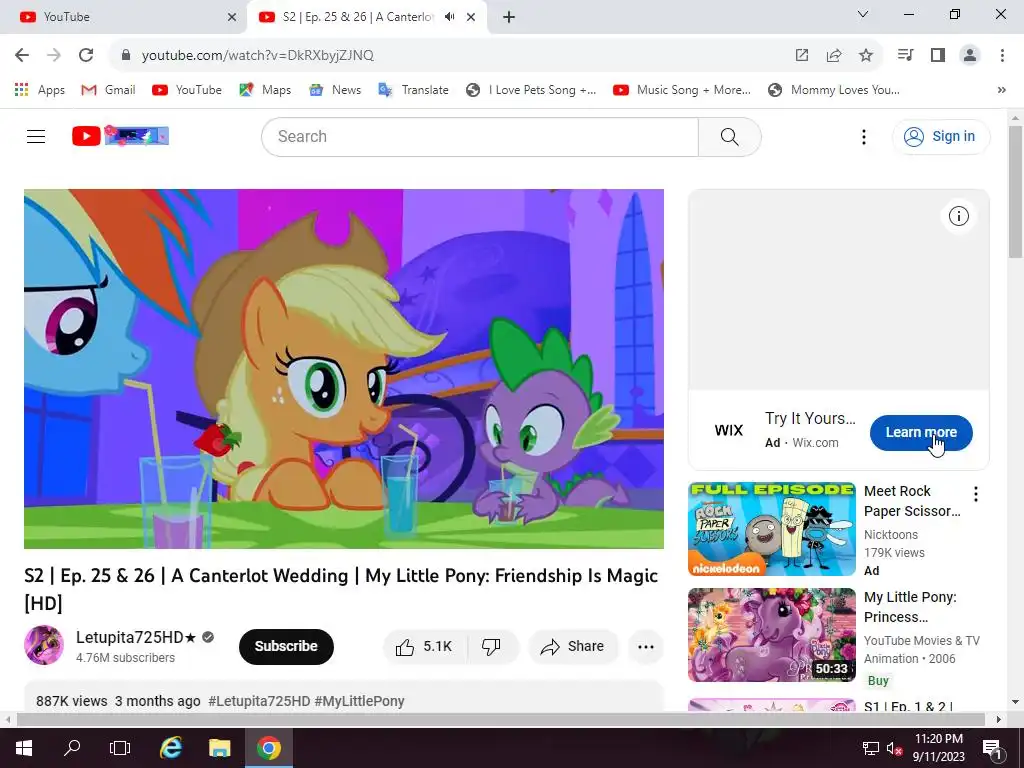Open Chrome profile icon
The image size is (1024, 768).
970,55
